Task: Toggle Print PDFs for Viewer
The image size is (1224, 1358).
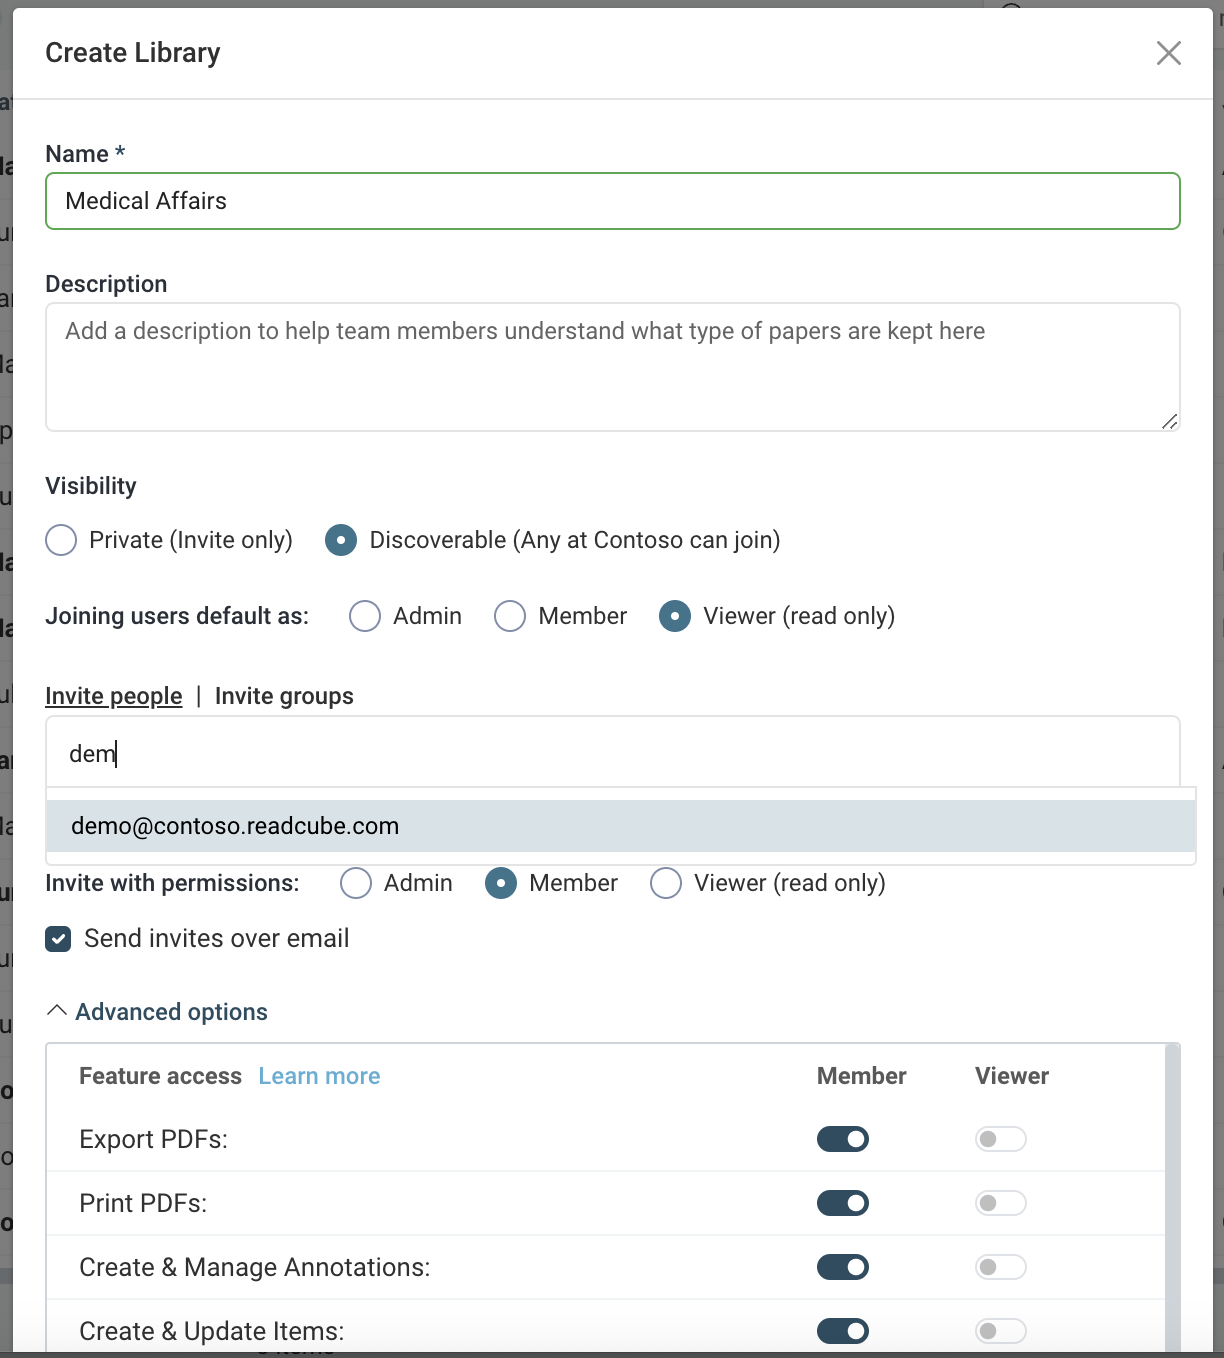Action: point(1001,1203)
